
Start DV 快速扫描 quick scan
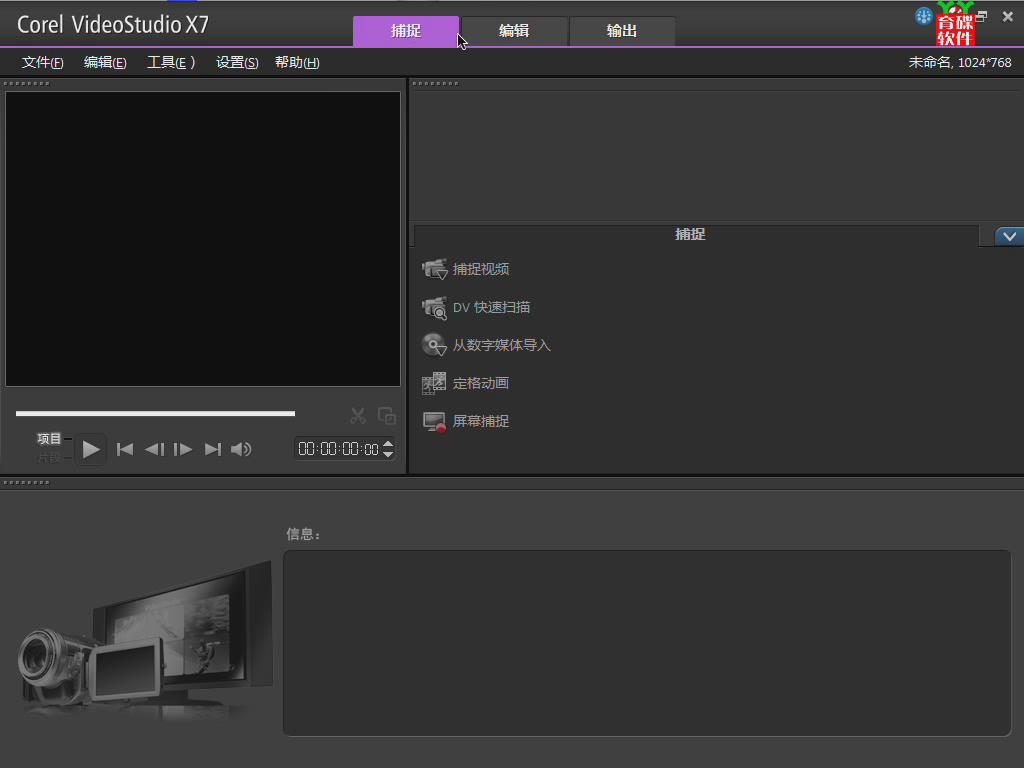click(x=476, y=307)
